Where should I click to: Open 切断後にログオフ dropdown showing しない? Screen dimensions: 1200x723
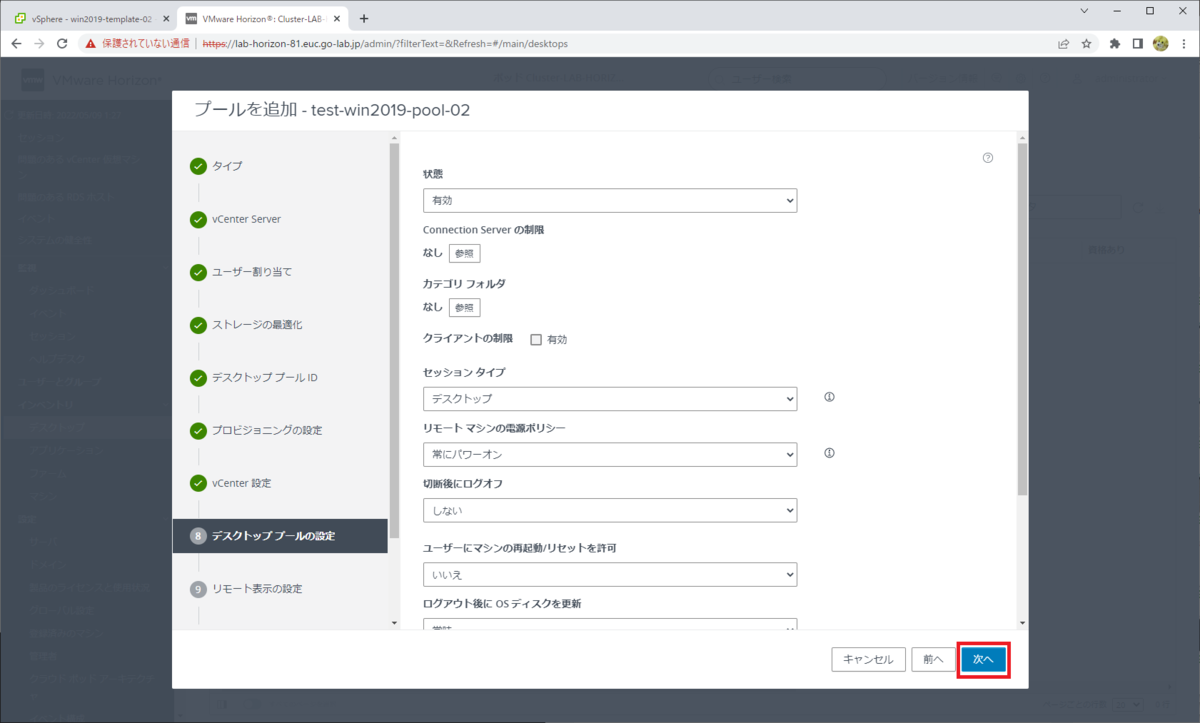(610, 511)
